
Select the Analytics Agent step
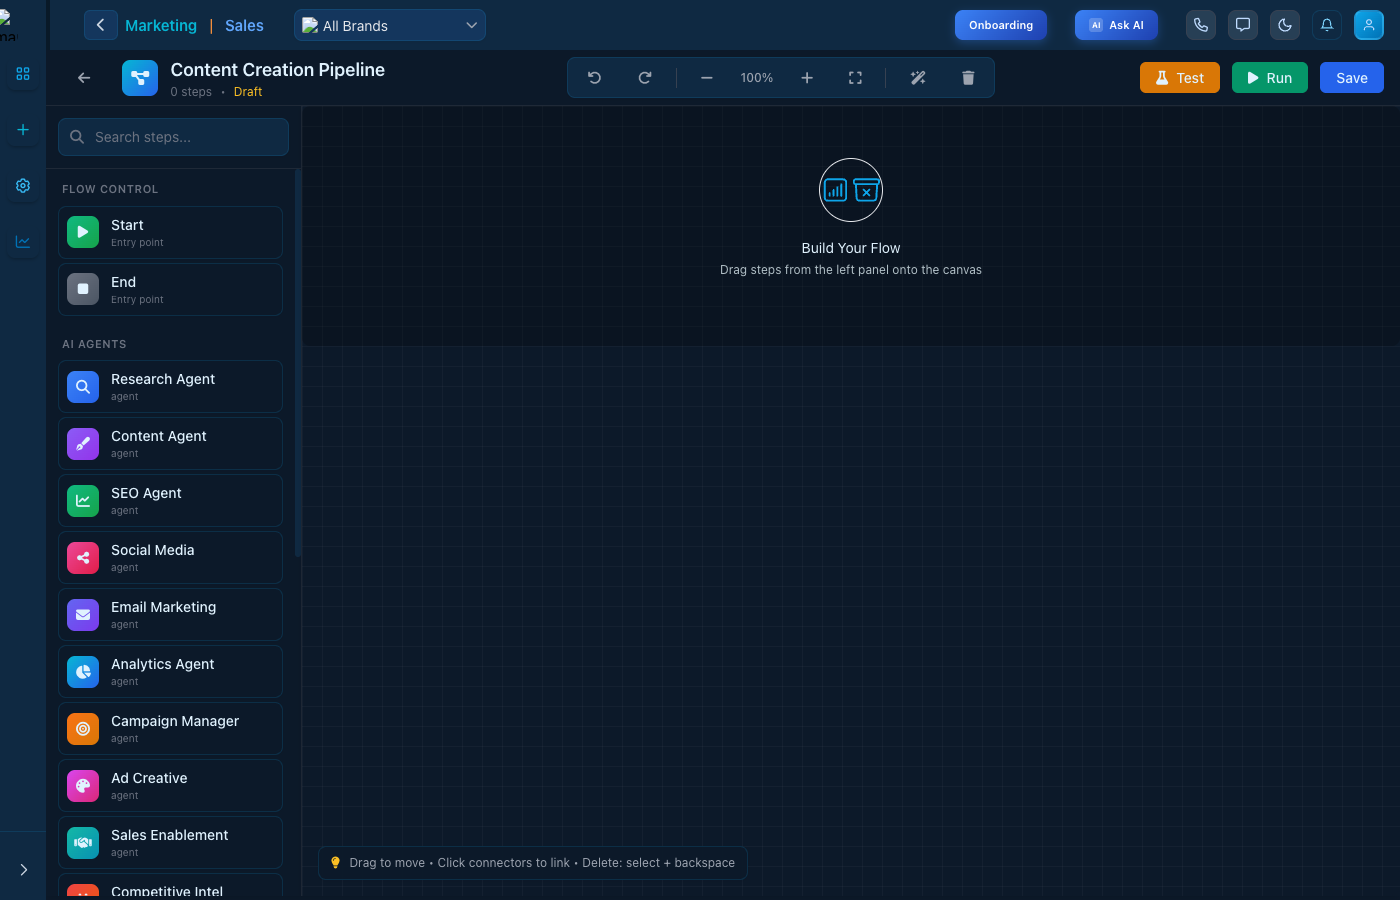[170, 671]
